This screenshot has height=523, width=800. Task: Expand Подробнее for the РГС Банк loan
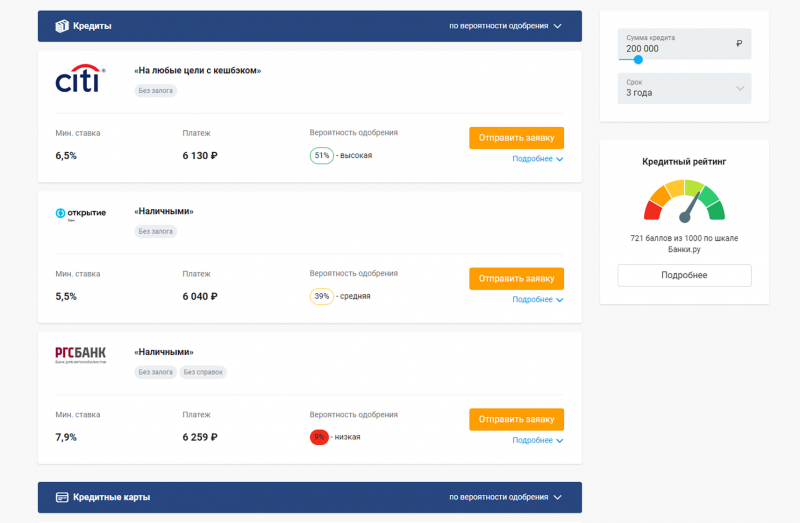click(538, 440)
